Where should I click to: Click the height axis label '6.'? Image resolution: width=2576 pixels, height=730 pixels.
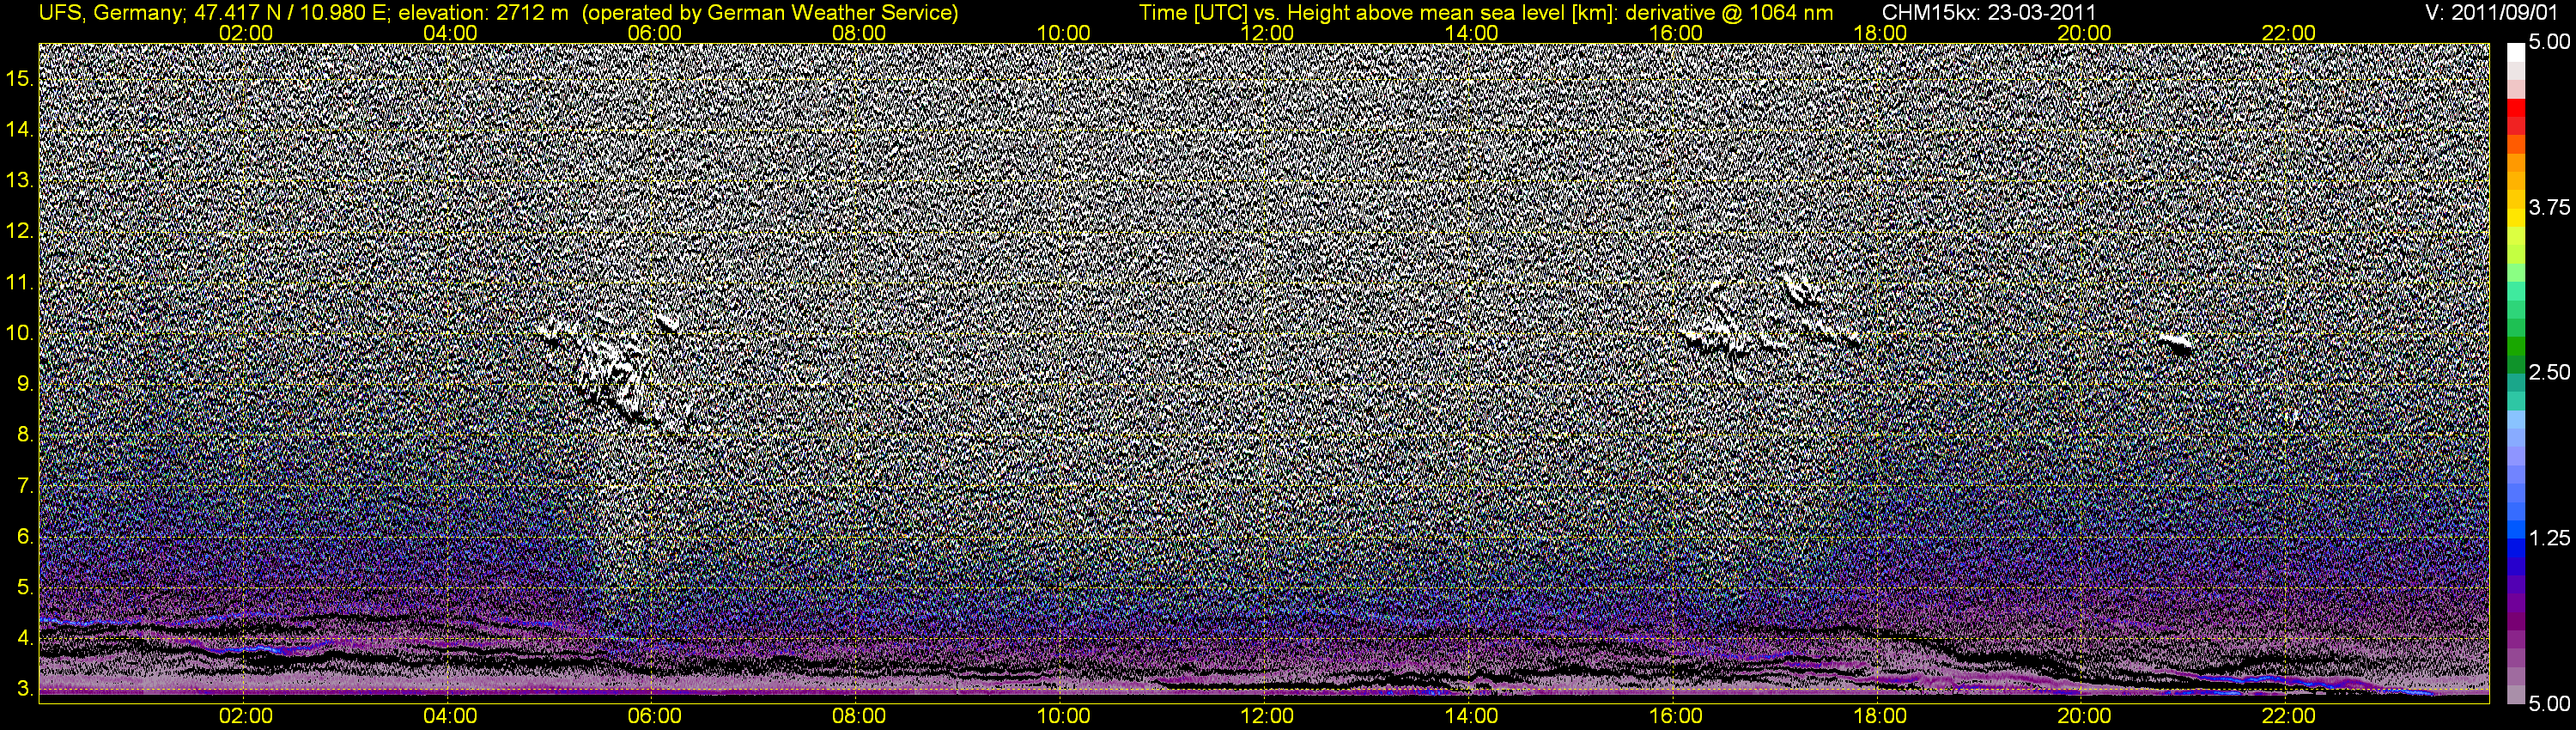point(26,537)
